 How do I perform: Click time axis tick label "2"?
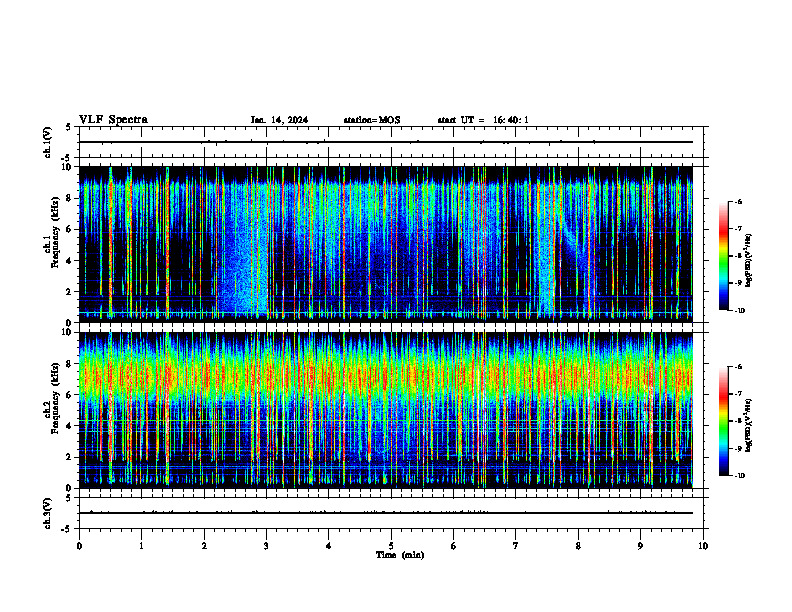(204, 546)
